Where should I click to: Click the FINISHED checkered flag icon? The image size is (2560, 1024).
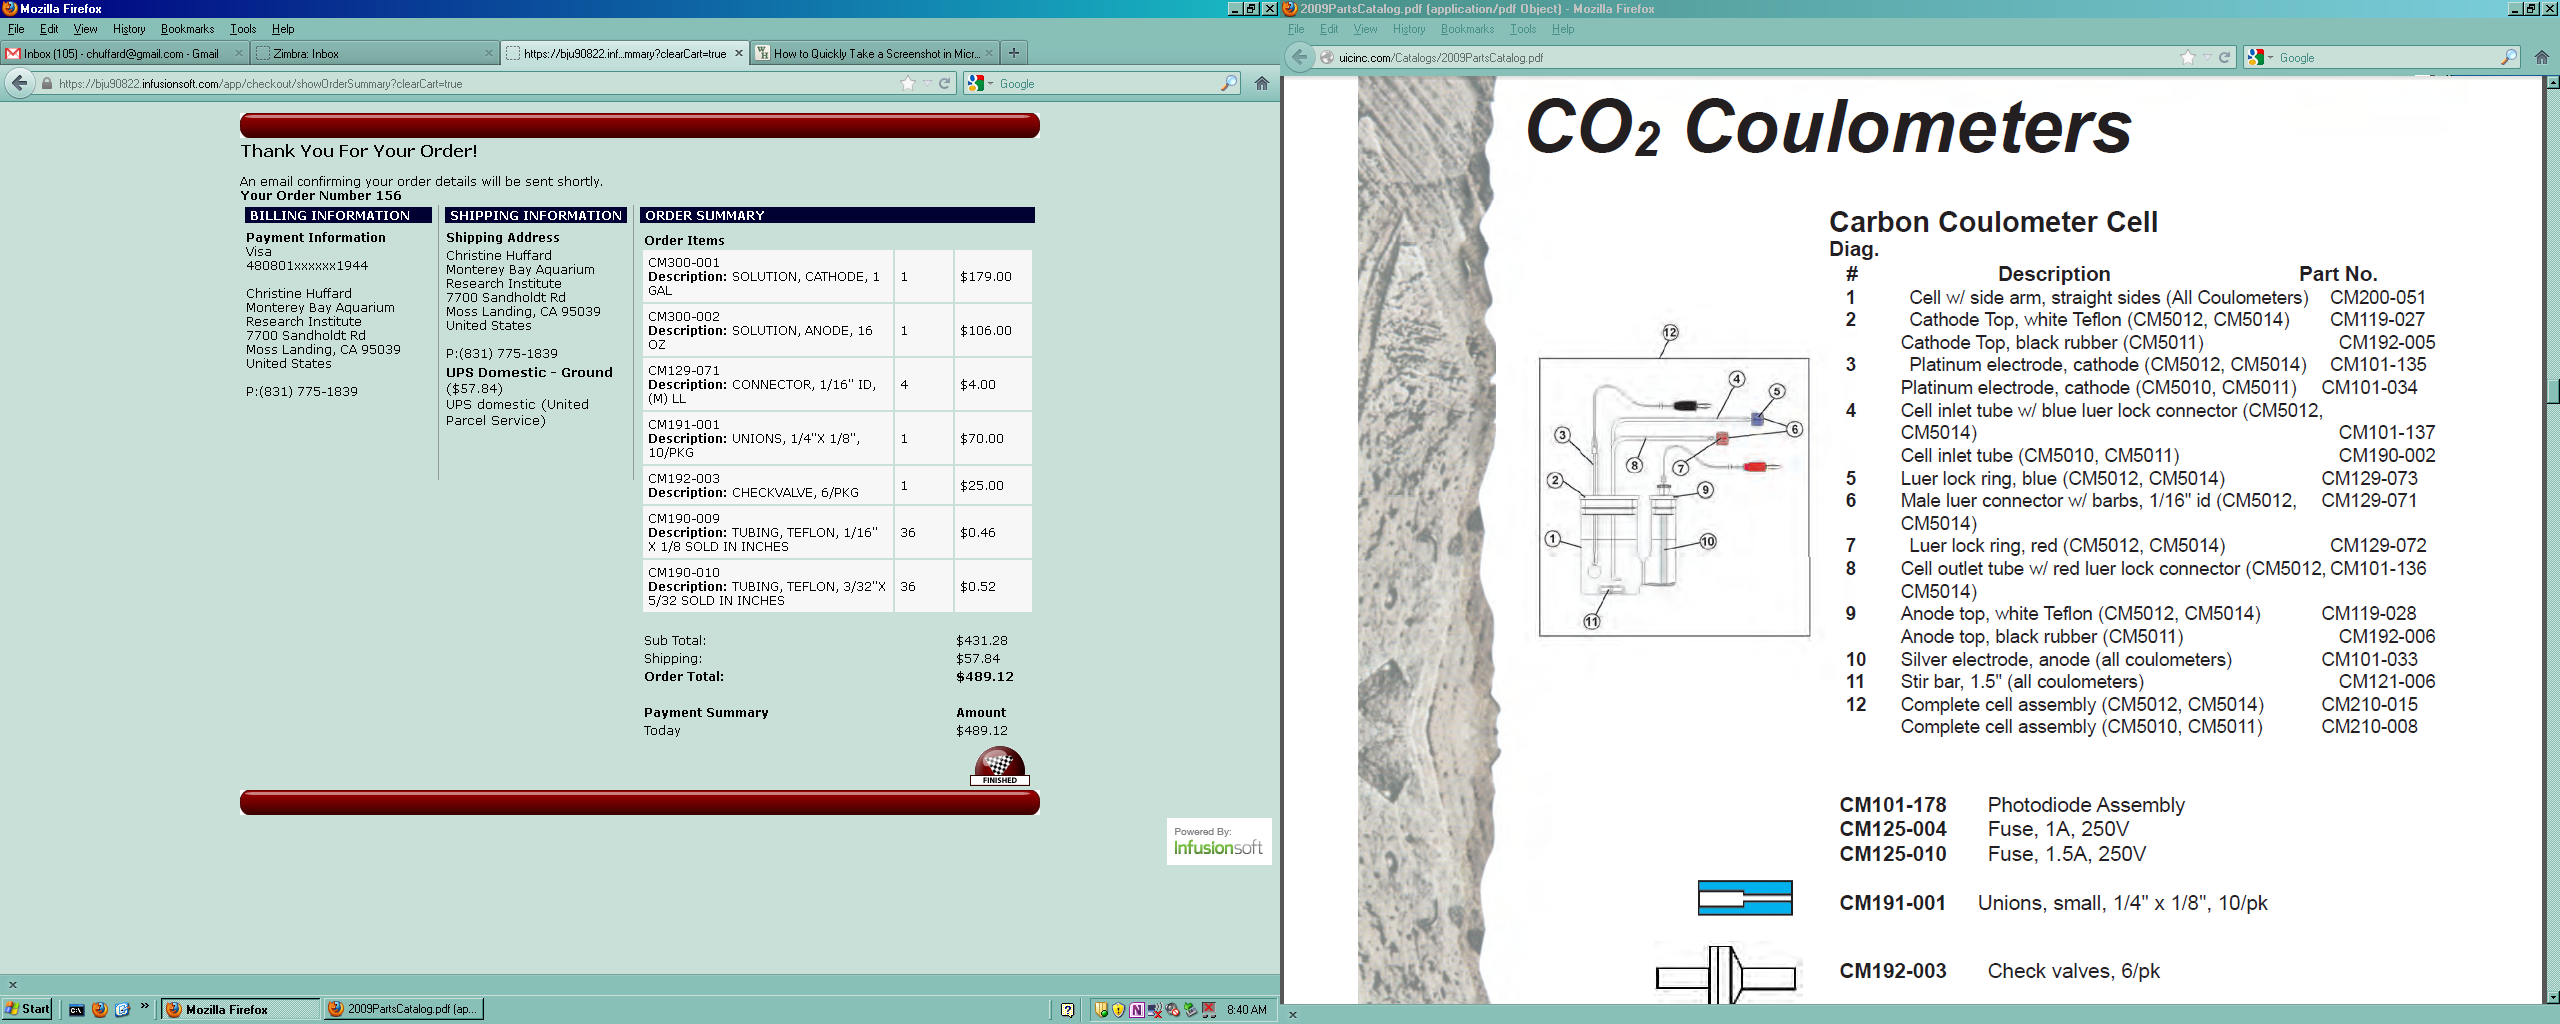[999, 766]
